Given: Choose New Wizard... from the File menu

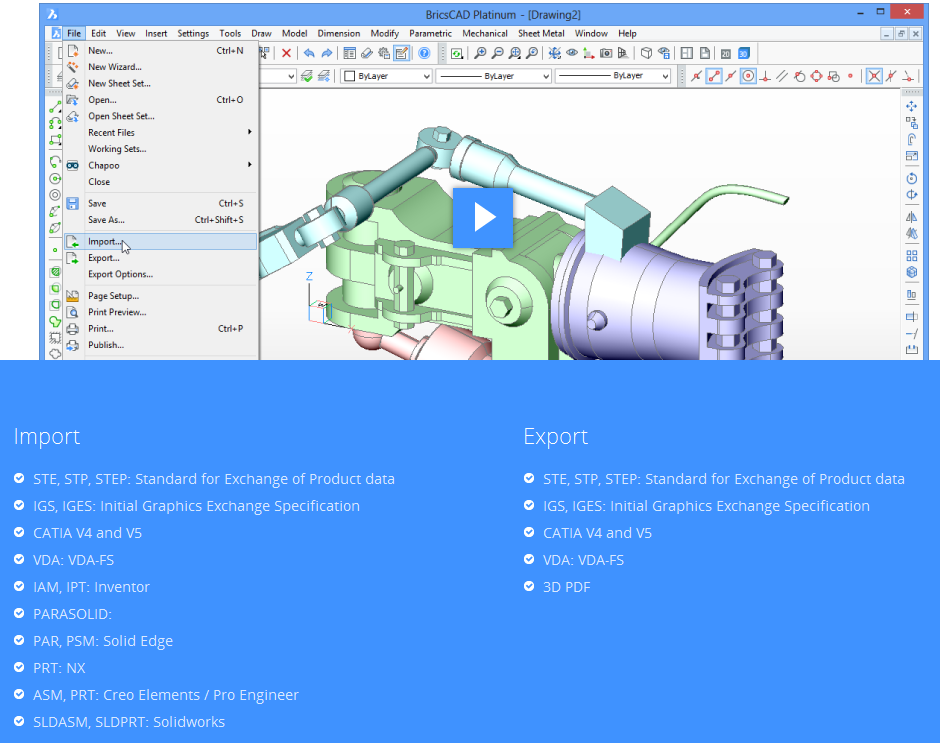Looking at the screenshot, I should click(162, 67).
